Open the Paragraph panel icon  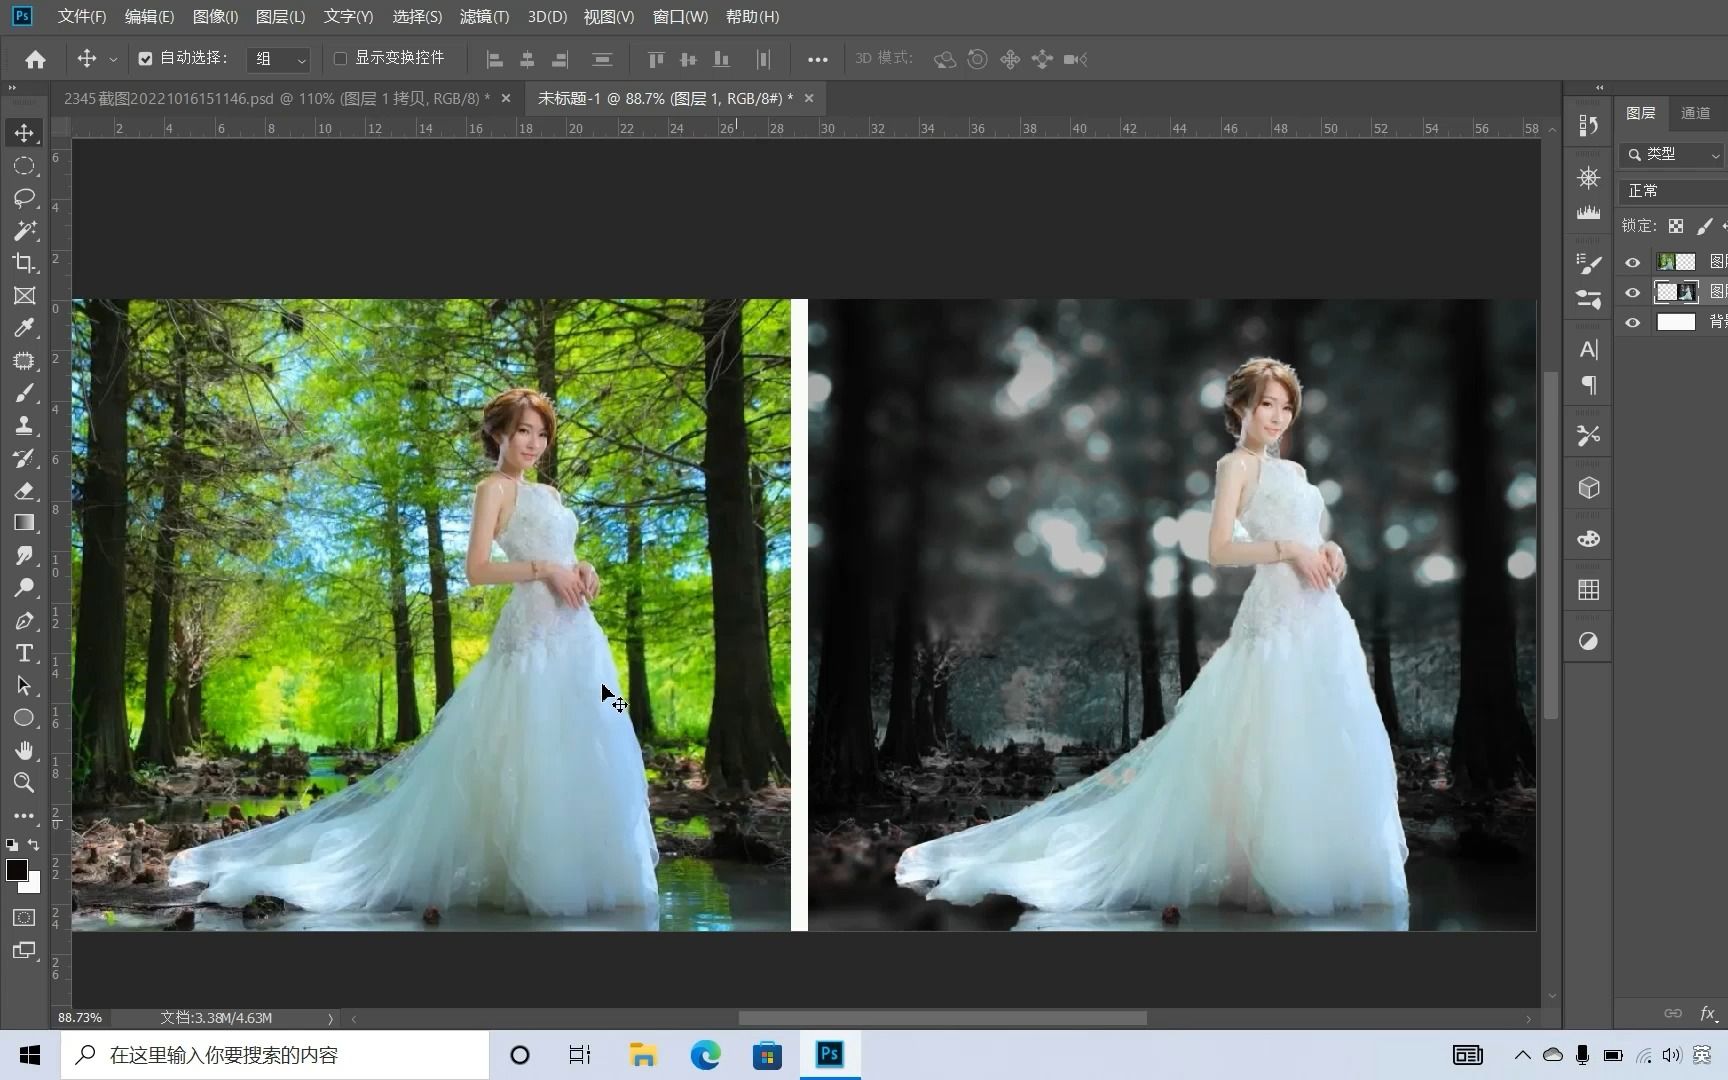coord(1588,385)
